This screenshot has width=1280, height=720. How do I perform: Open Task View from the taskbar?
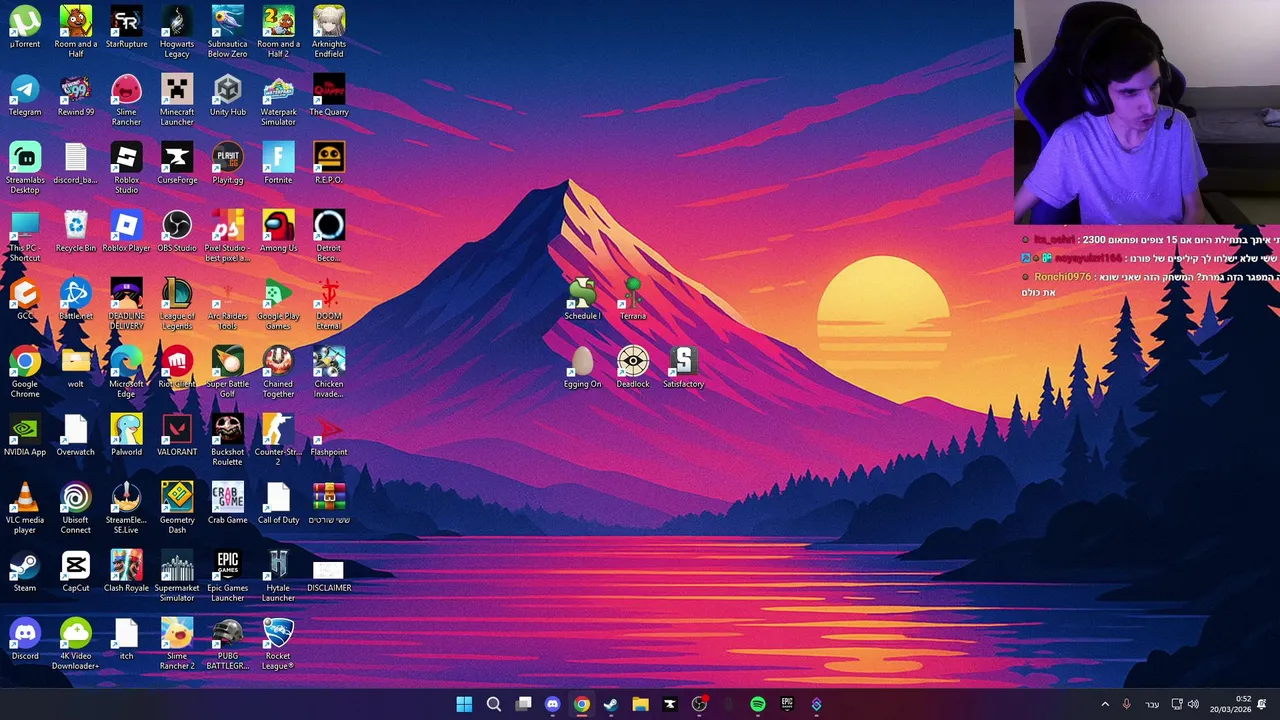523,704
